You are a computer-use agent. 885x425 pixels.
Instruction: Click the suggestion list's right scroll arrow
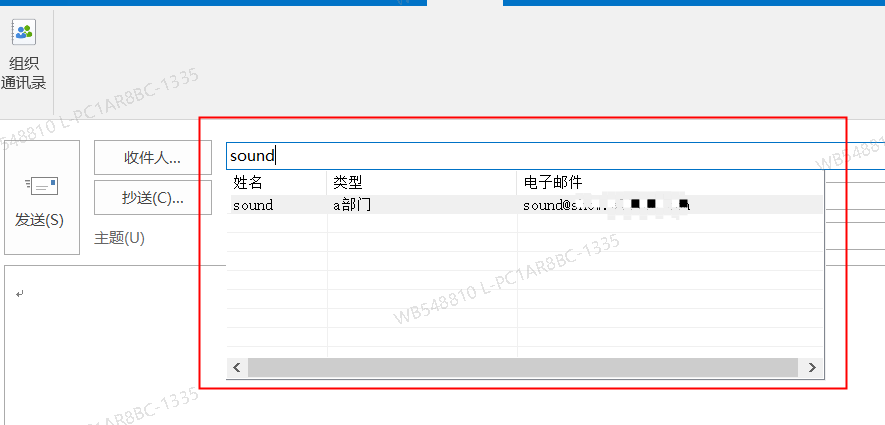point(814,368)
